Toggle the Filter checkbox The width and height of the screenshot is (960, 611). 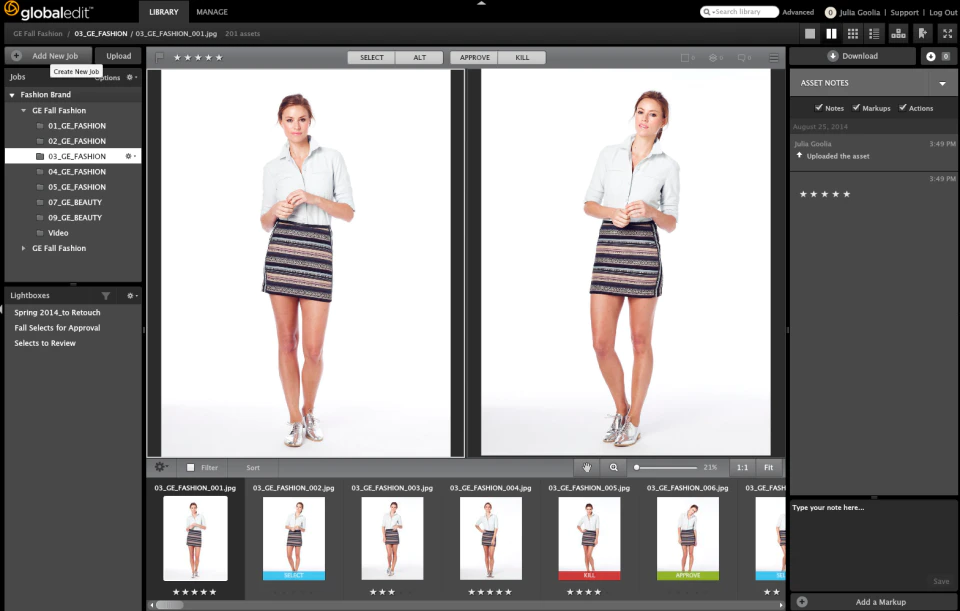coord(190,467)
